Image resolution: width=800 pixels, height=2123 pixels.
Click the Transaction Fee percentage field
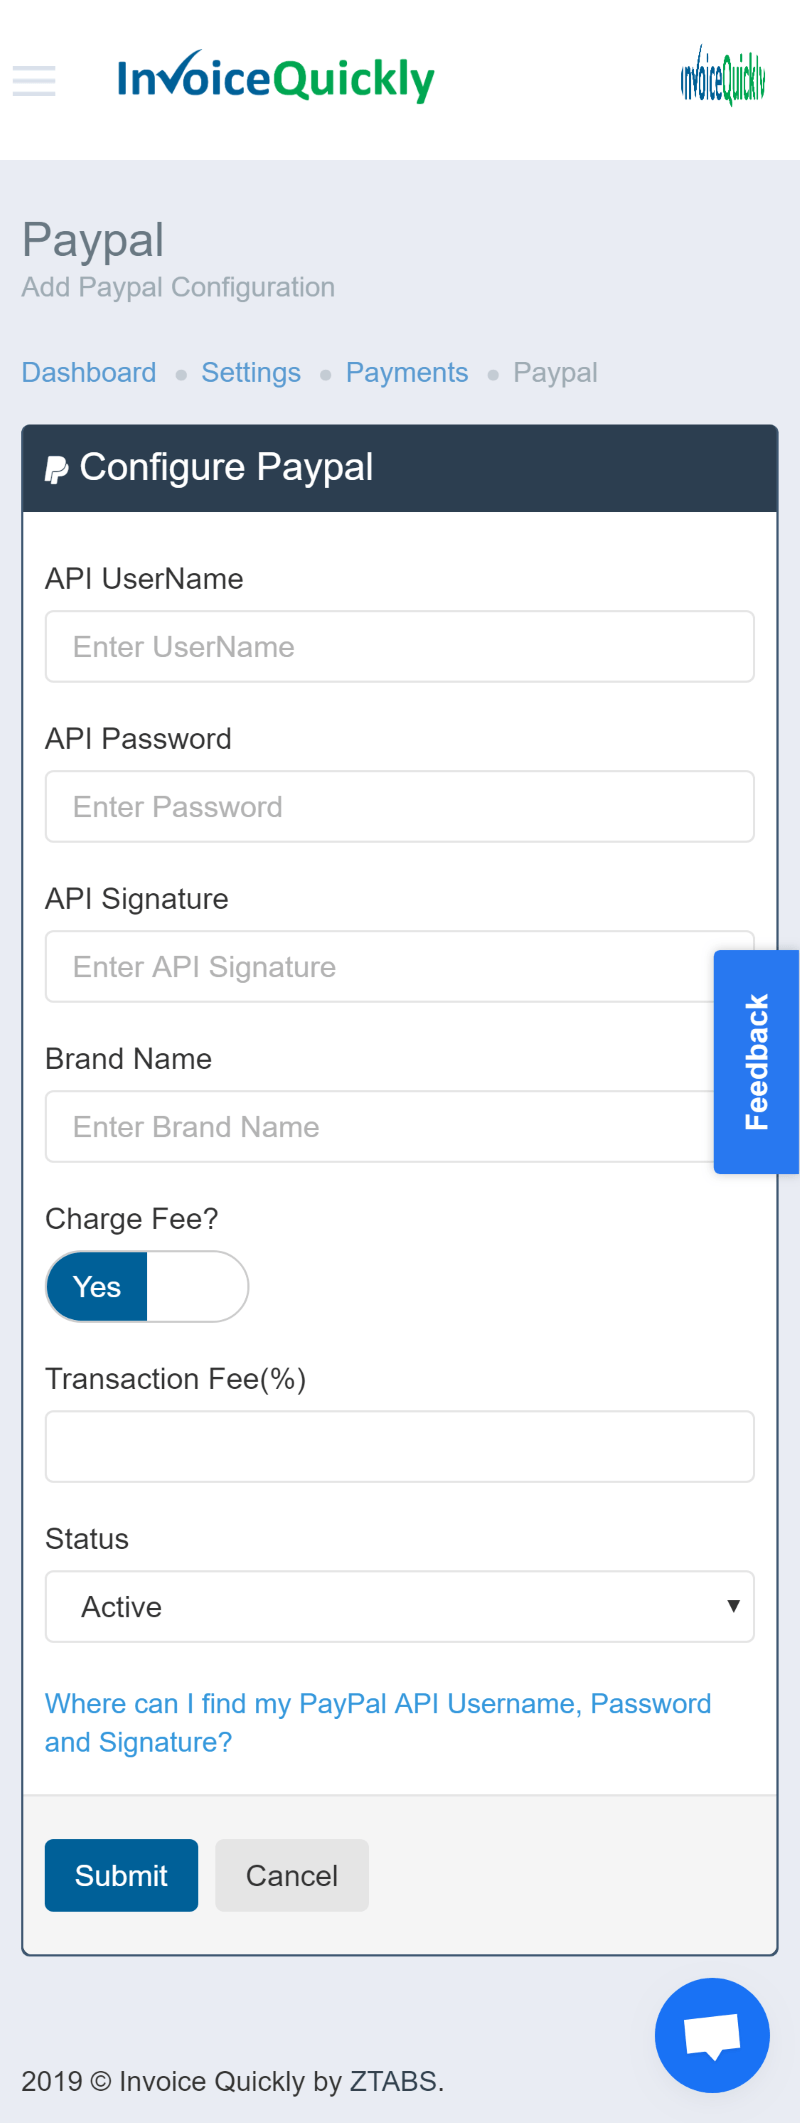[x=399, y=1446]
